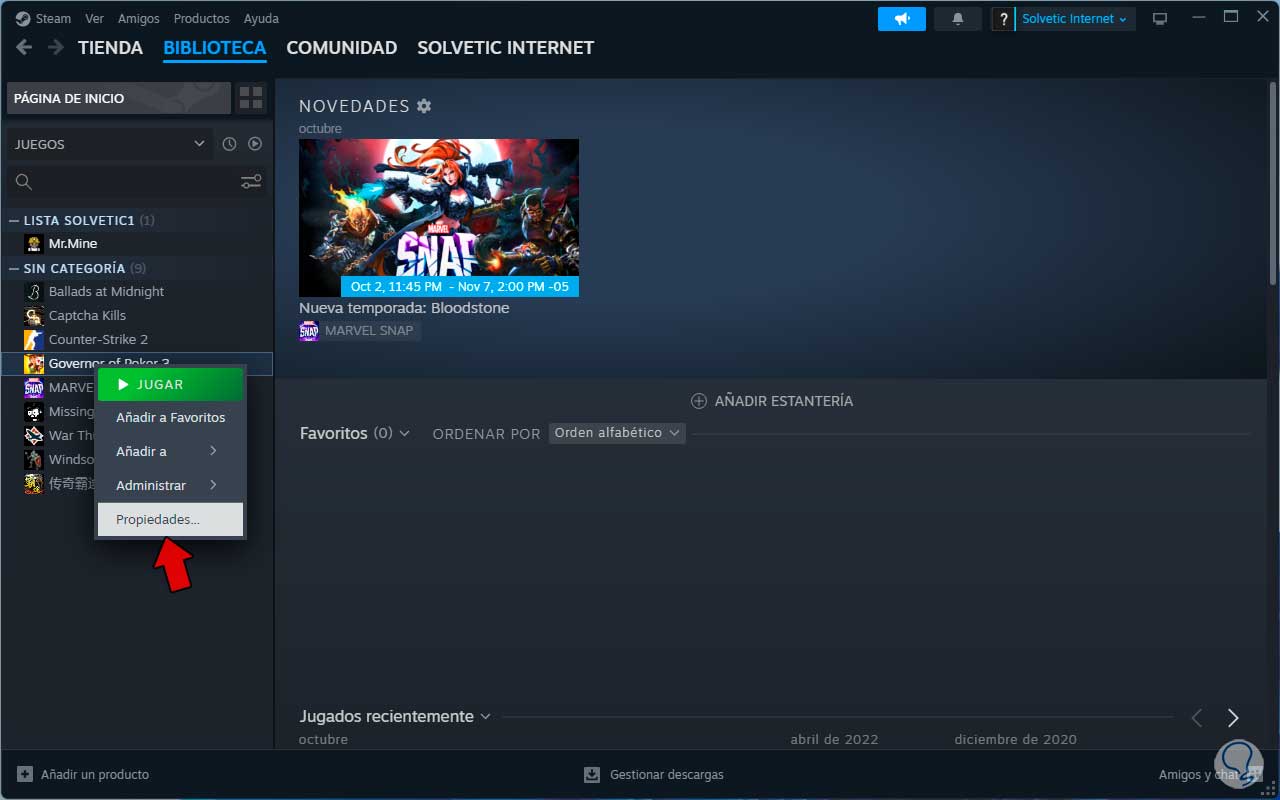
Task: Switch library to grid collections view
Action: click(251, 98)
